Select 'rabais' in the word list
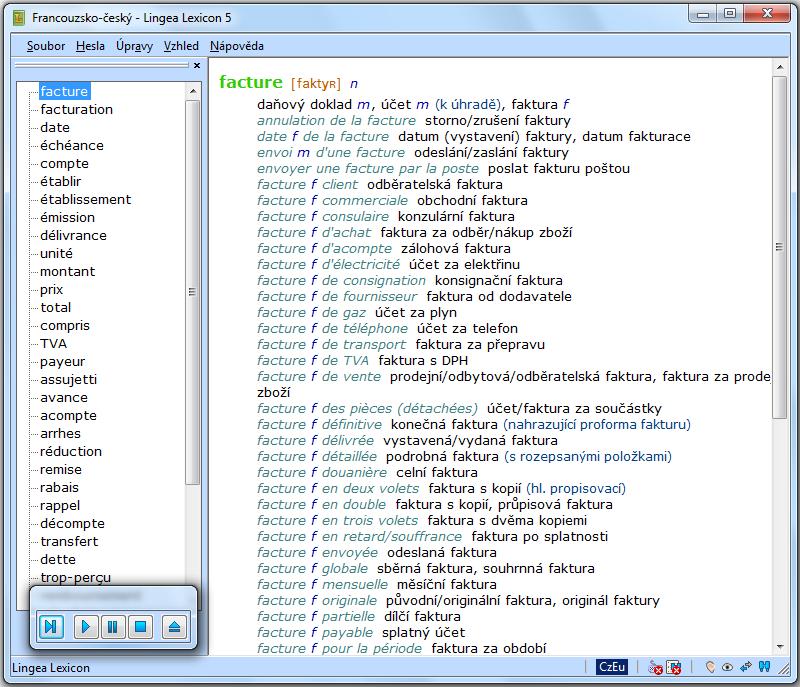The height and width of the screenshot is (687, 800). [x=60, y=488]
